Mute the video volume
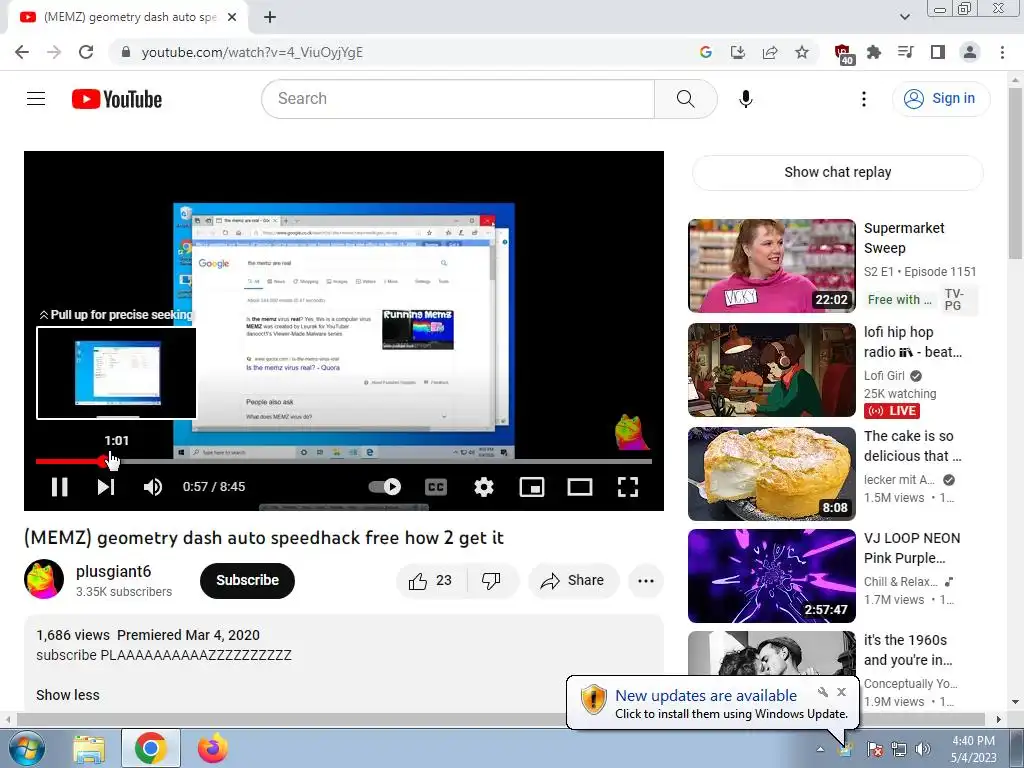 tap(153, 487)
